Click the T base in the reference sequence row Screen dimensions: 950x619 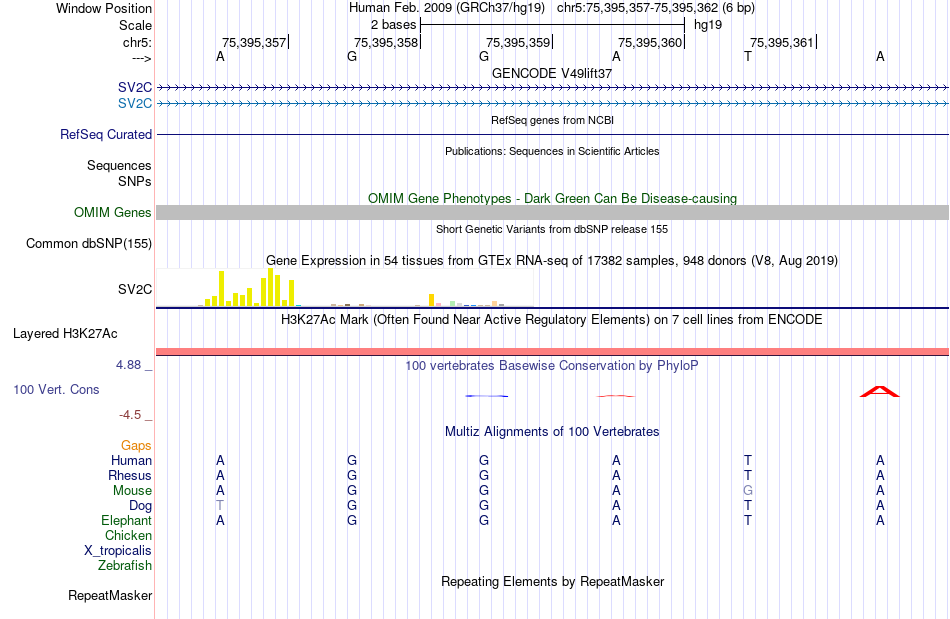pyautogui.click(x=748, y=56)
